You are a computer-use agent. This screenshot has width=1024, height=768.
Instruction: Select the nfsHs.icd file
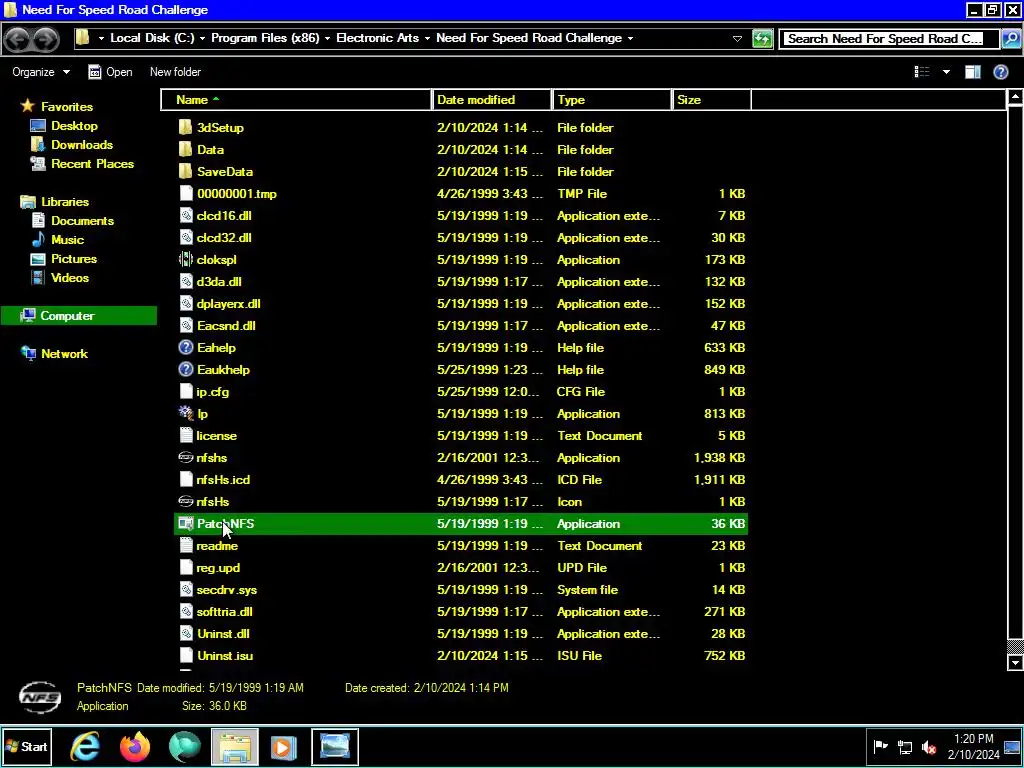click(x=223, y=479)
